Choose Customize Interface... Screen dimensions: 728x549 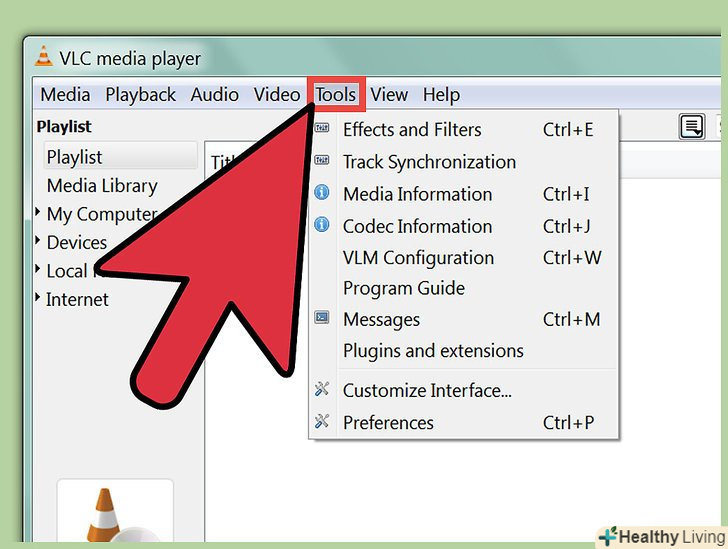463,391
